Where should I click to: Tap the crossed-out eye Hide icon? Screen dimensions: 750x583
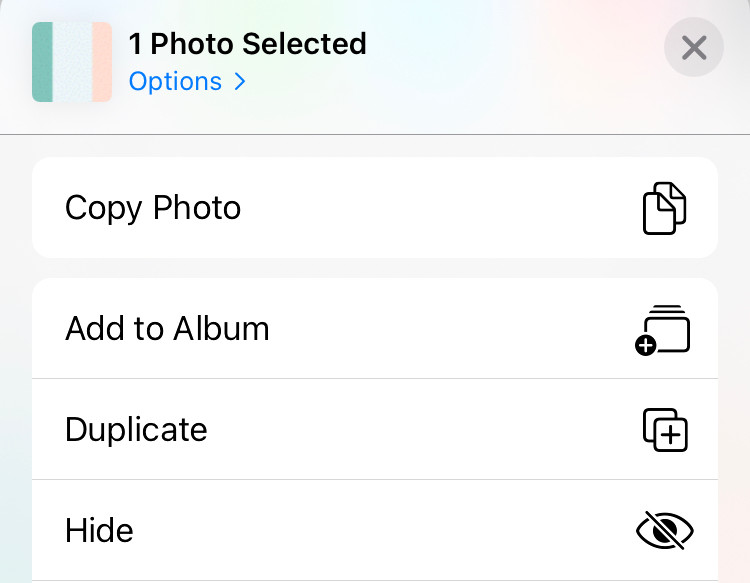[665, 530]
